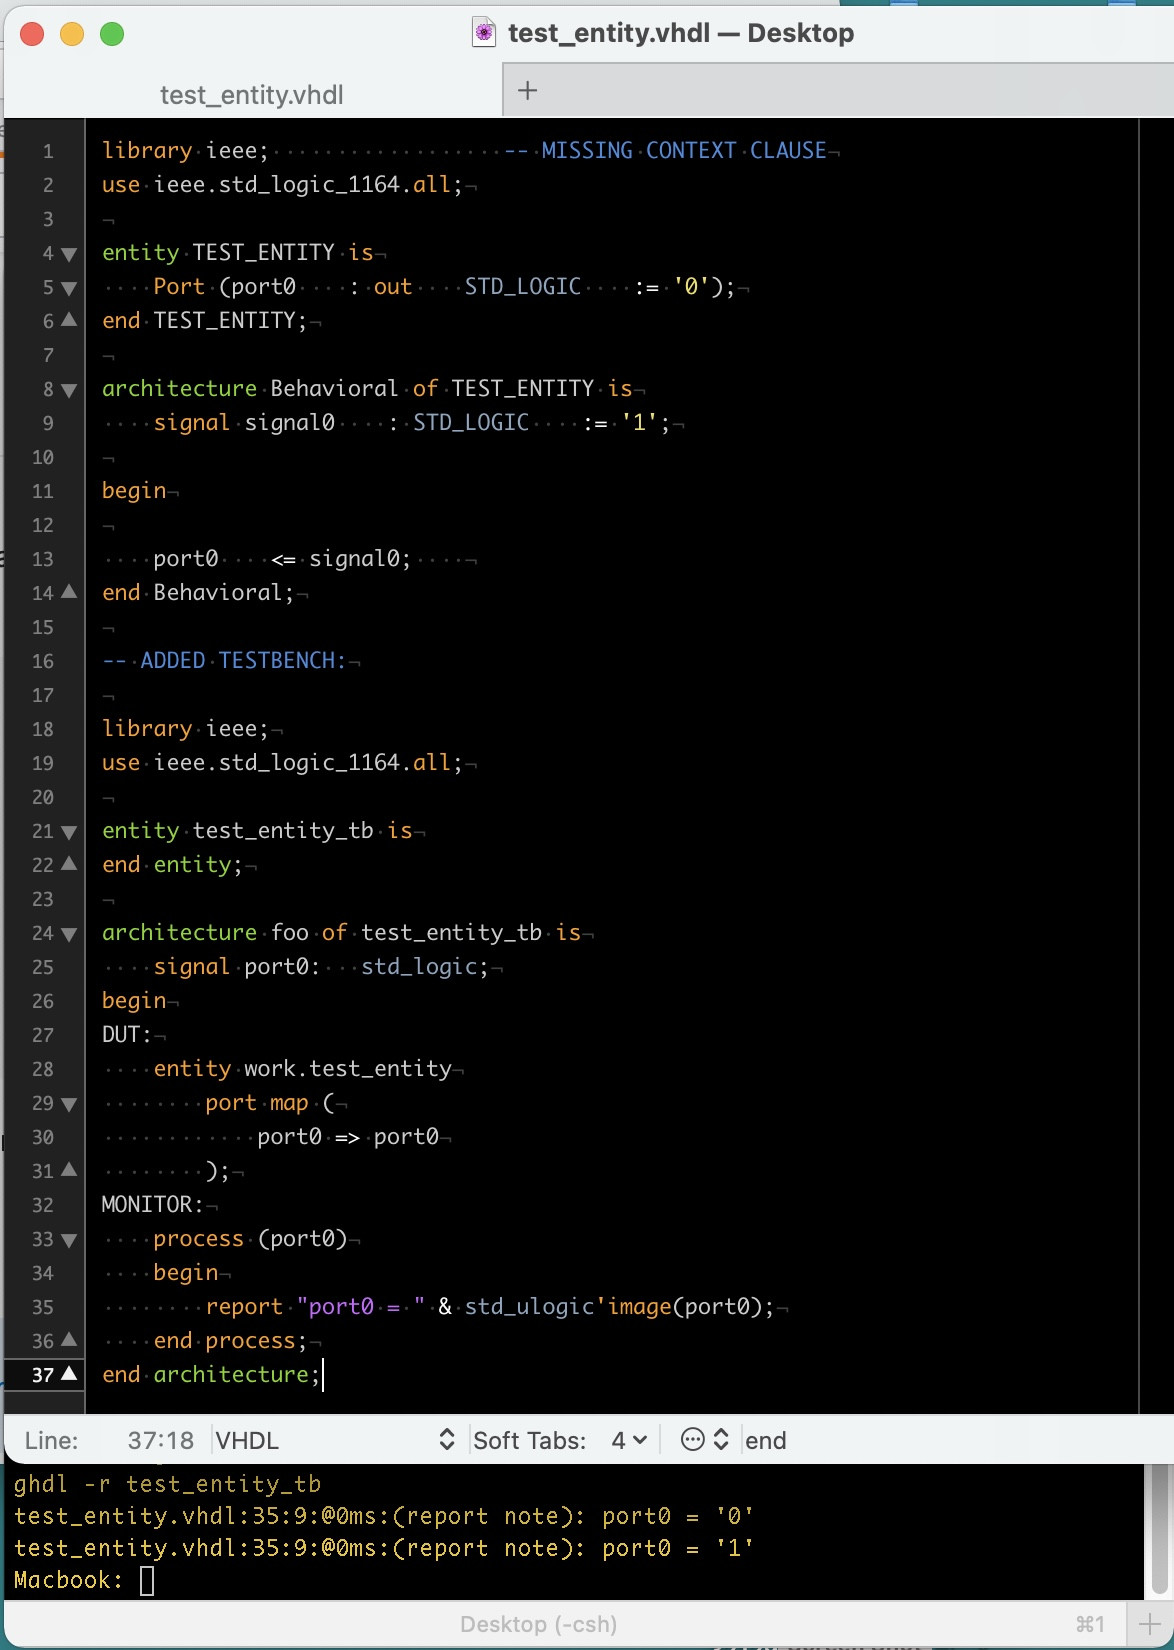Open the Soft Tabs size dropdown
1174x1650 pixels.
coord(629,1440)
